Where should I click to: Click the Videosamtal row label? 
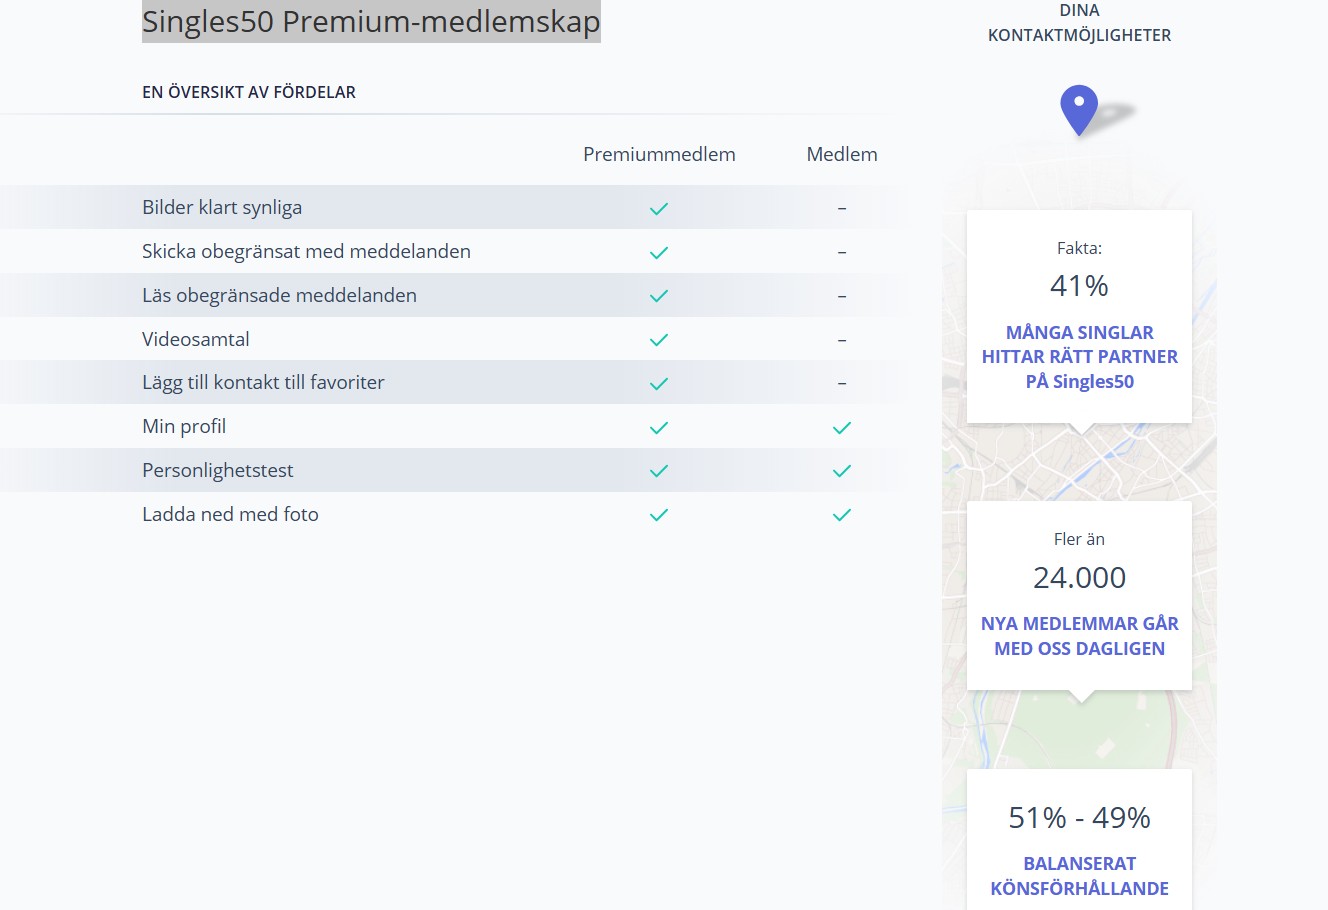(x=196, y=339)
